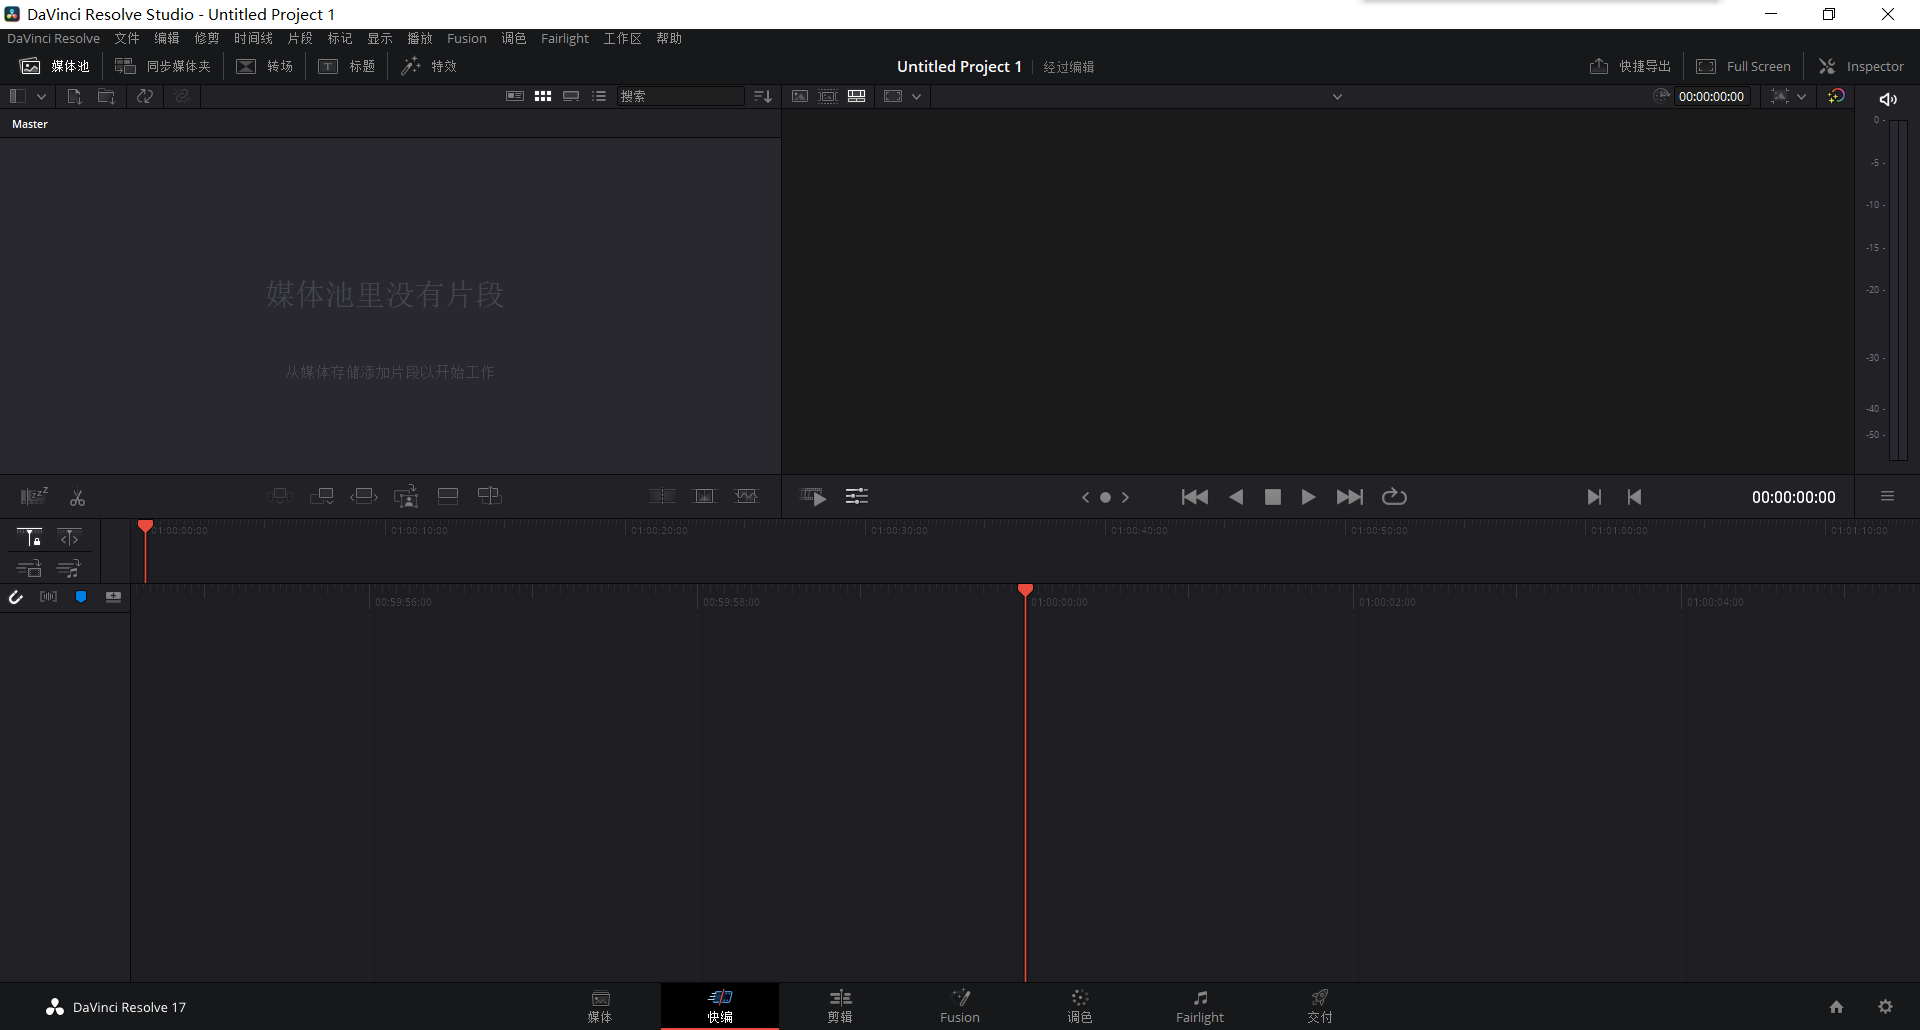Click the Split Clips scissors icon

click(77, 497)
